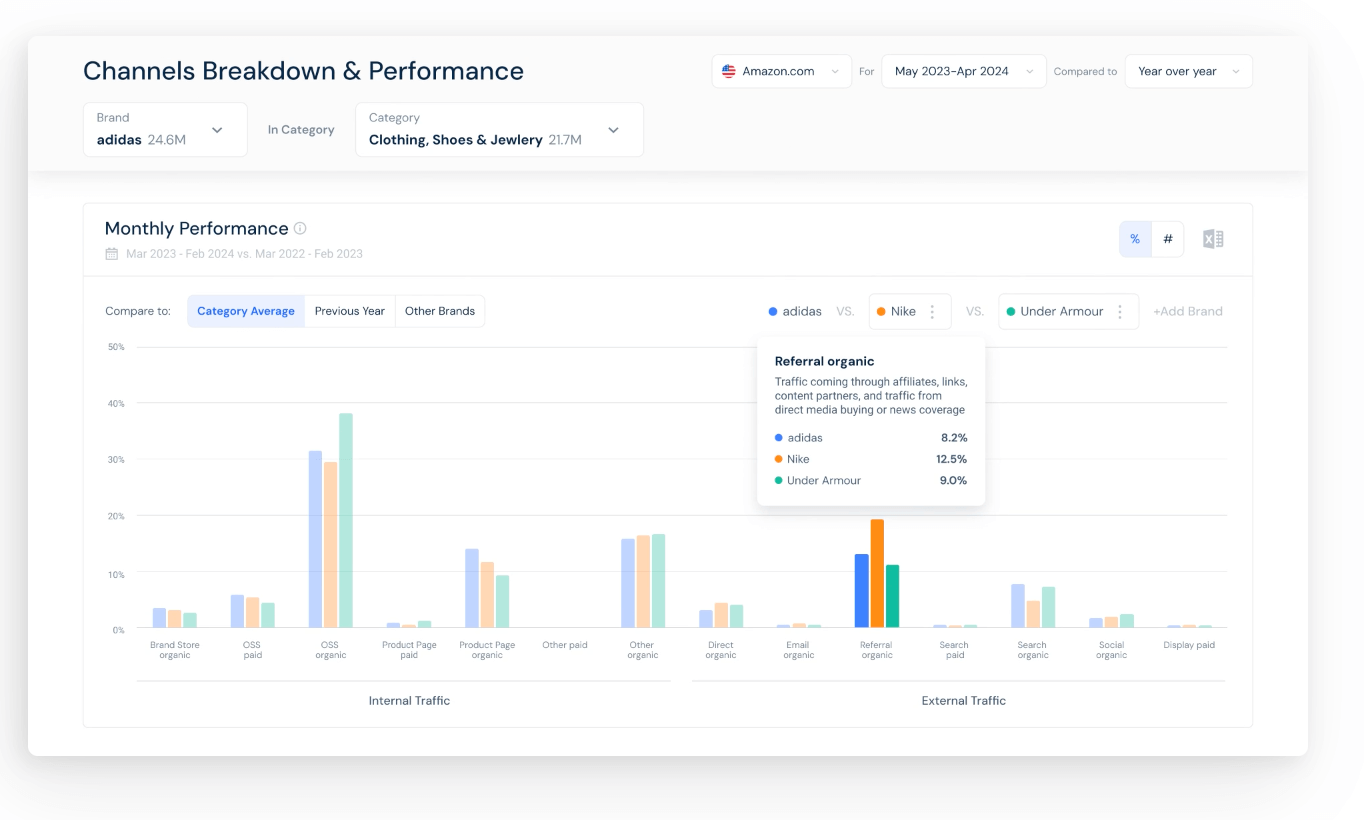Select Category Average comparison

click(x=245, y=311)
